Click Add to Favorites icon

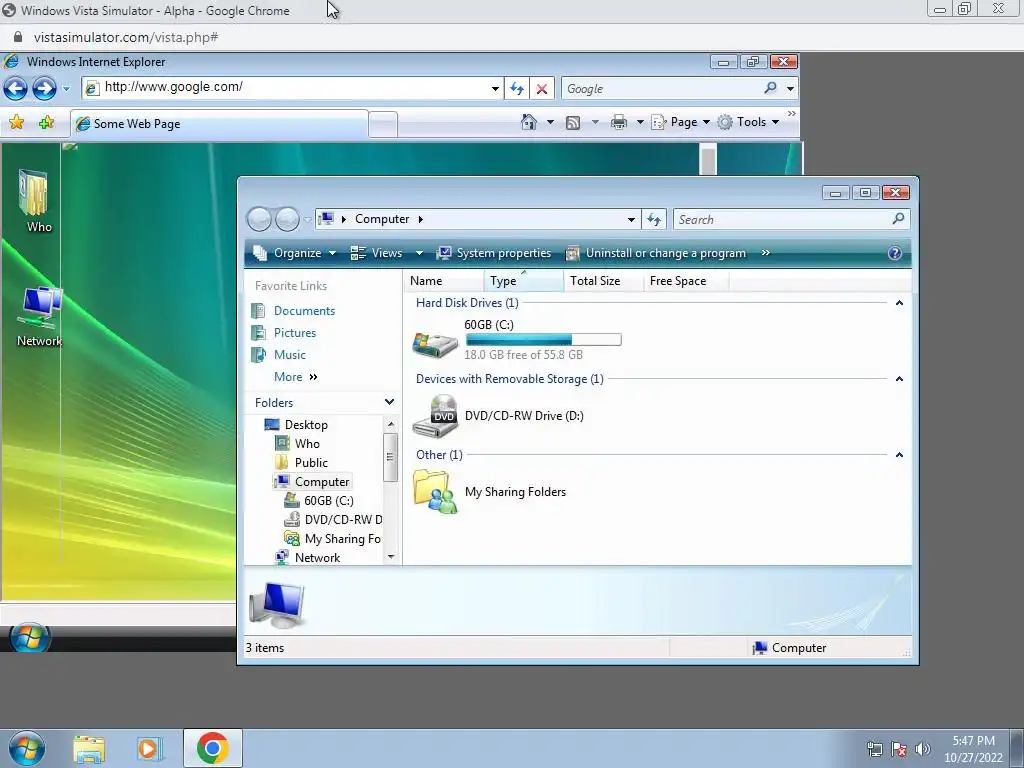[46, 122]
